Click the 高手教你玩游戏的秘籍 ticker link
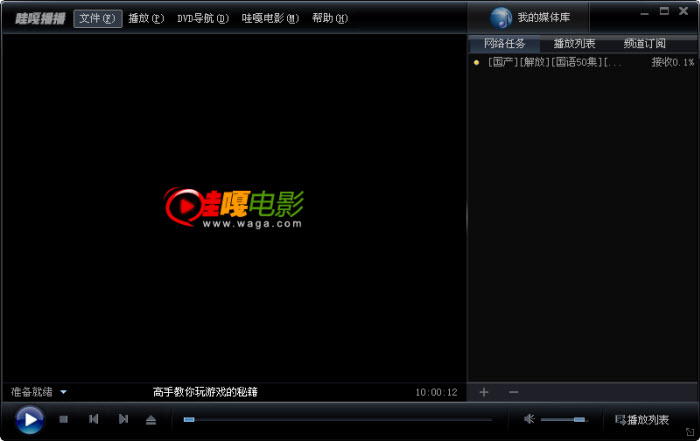The height and width of the screenshot is (441, 700). 205,392
